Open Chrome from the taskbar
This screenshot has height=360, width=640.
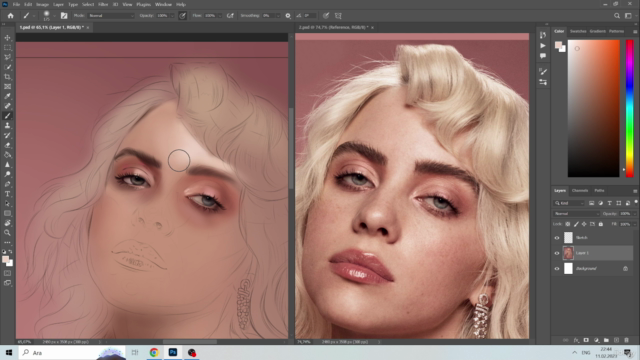point(154,353)
